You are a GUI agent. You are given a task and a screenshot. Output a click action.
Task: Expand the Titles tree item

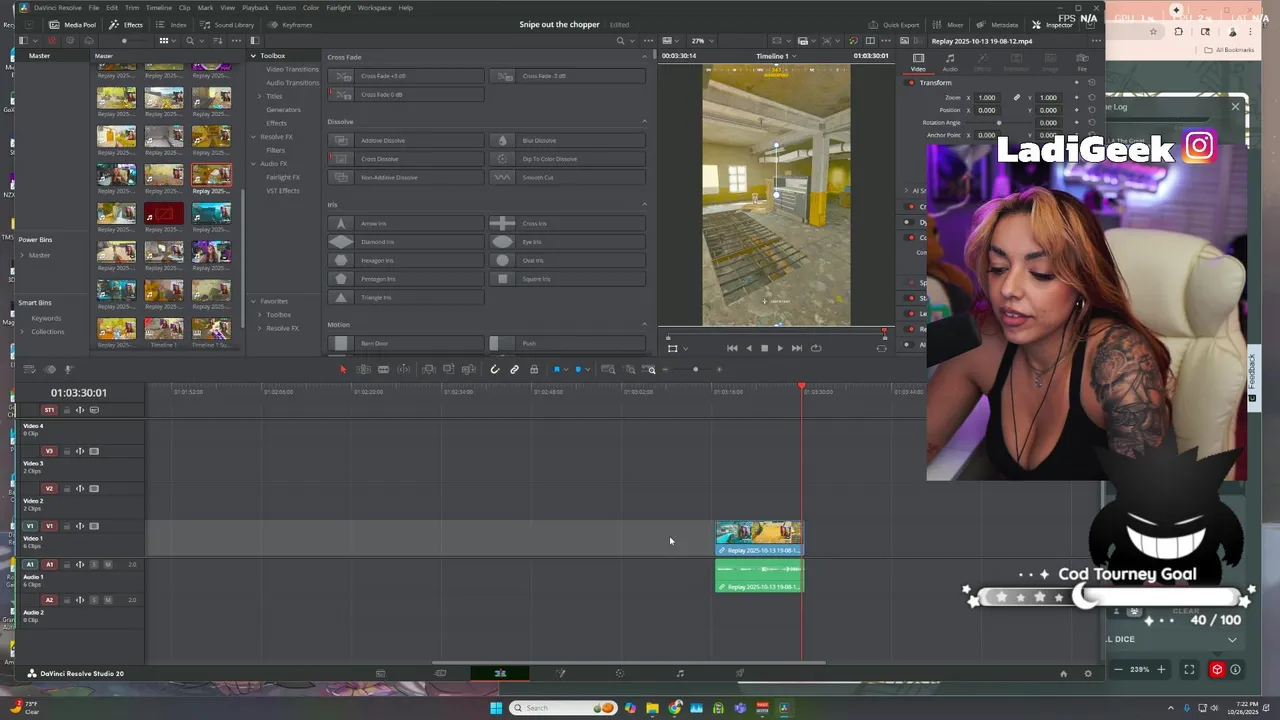coord(260,96)
